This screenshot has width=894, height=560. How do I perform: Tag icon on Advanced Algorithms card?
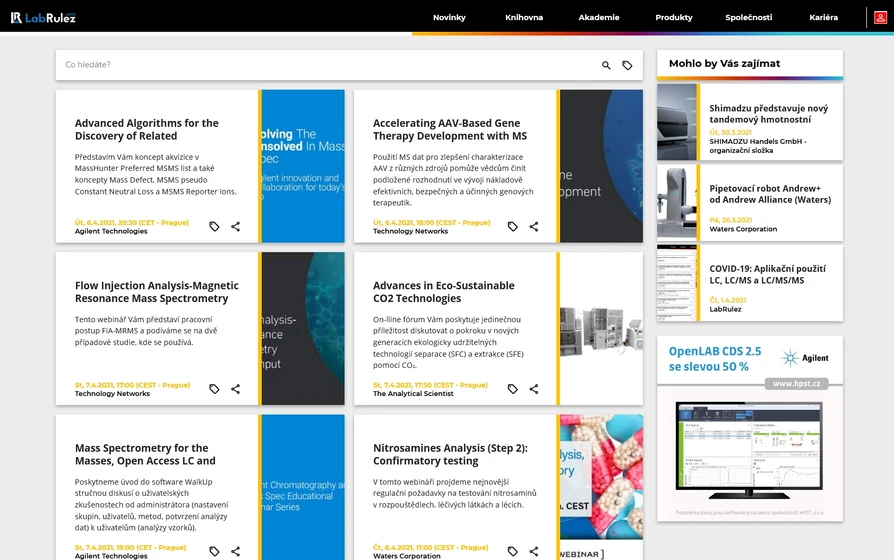pos(214,226)
